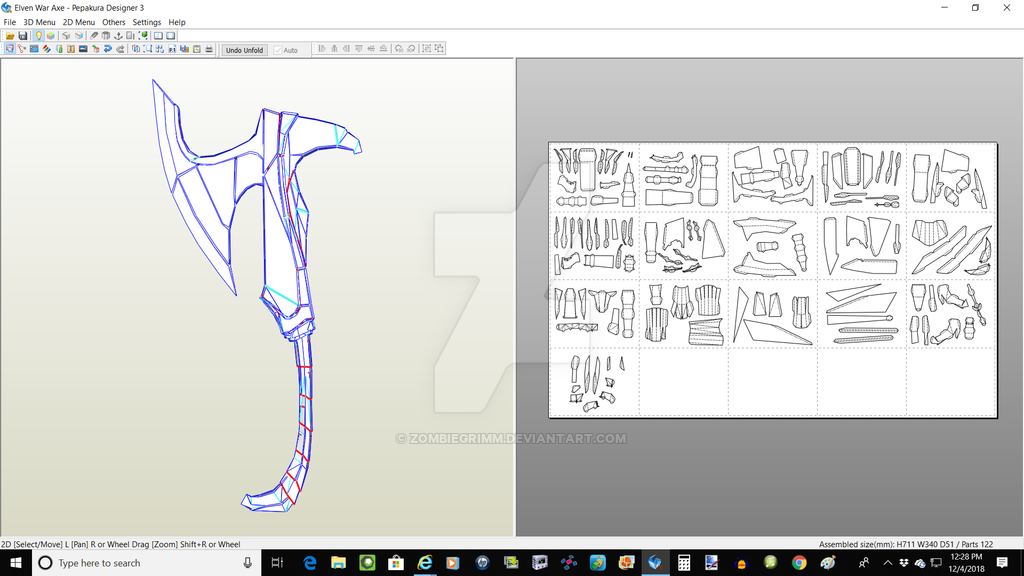Open the 2D Menu
The height and width of the screenshot is (576, 1024).
[x=78, y=22]
